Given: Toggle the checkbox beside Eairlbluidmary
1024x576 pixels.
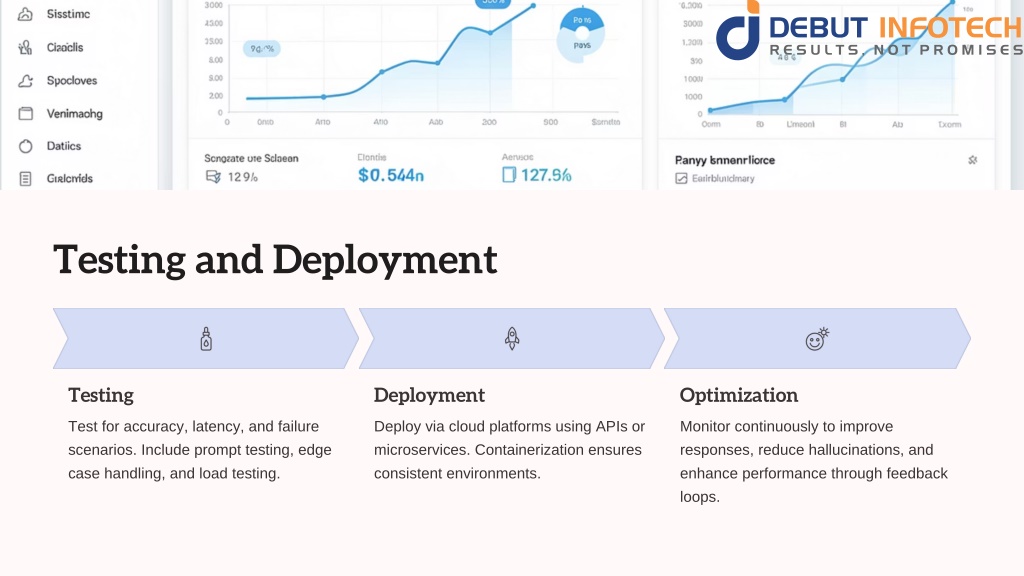Looking at the screenshot, I should pos(682,179).
